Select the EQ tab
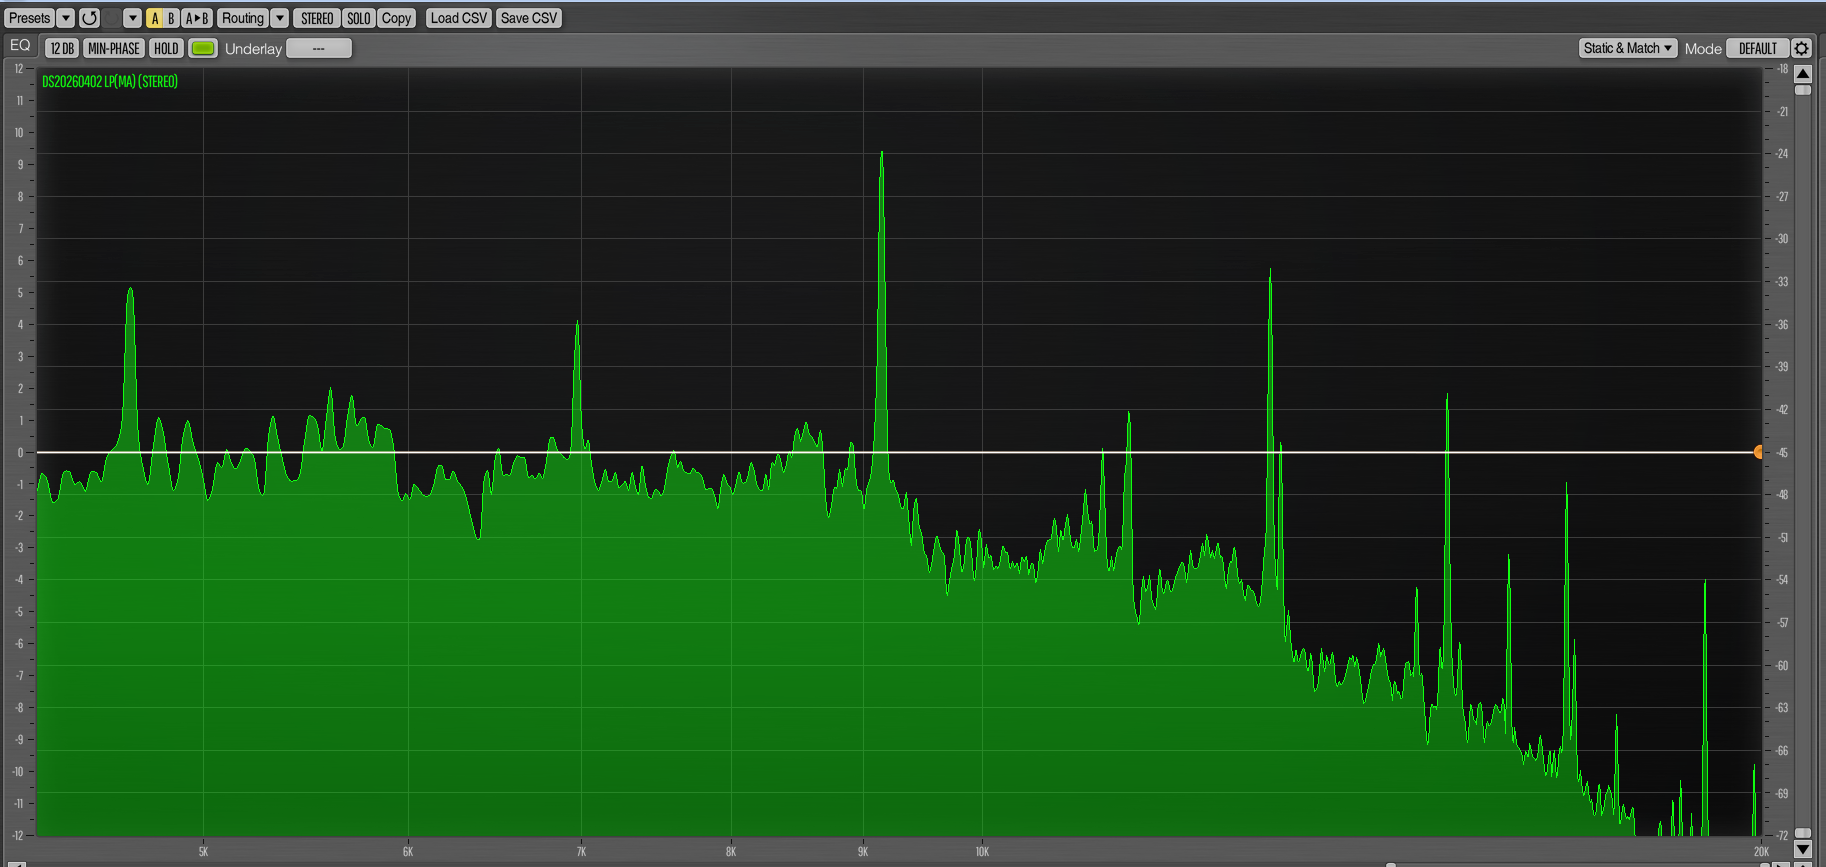The height and width of the screenshot is (867, 1826). (20, 46)
